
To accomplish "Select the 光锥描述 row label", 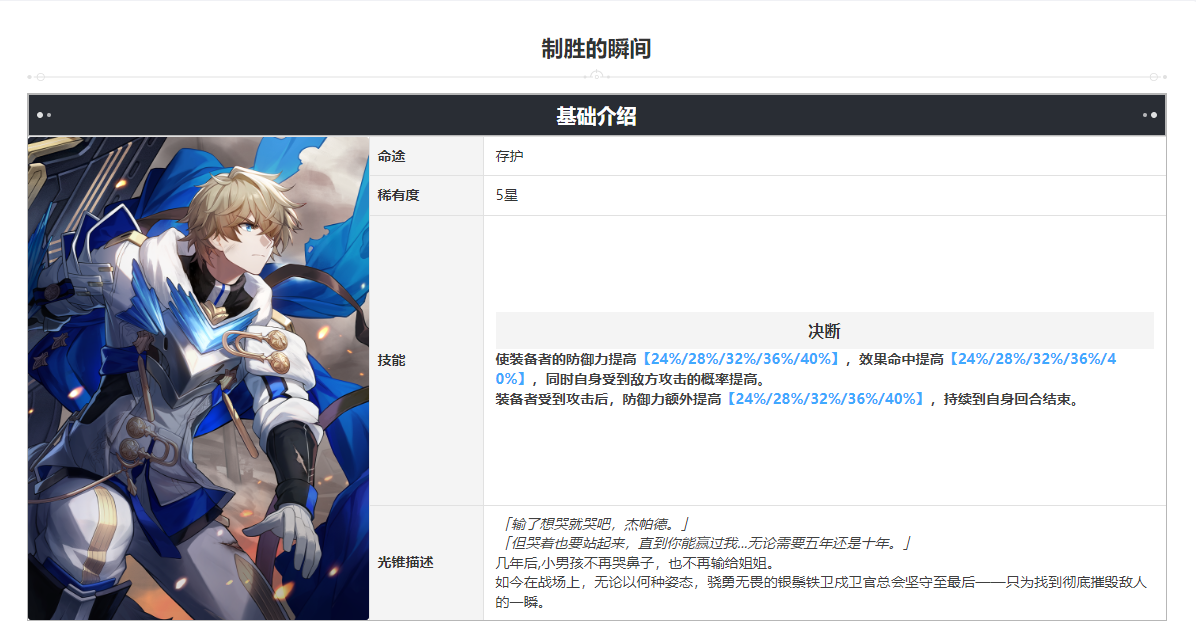I will click(405, 562).
